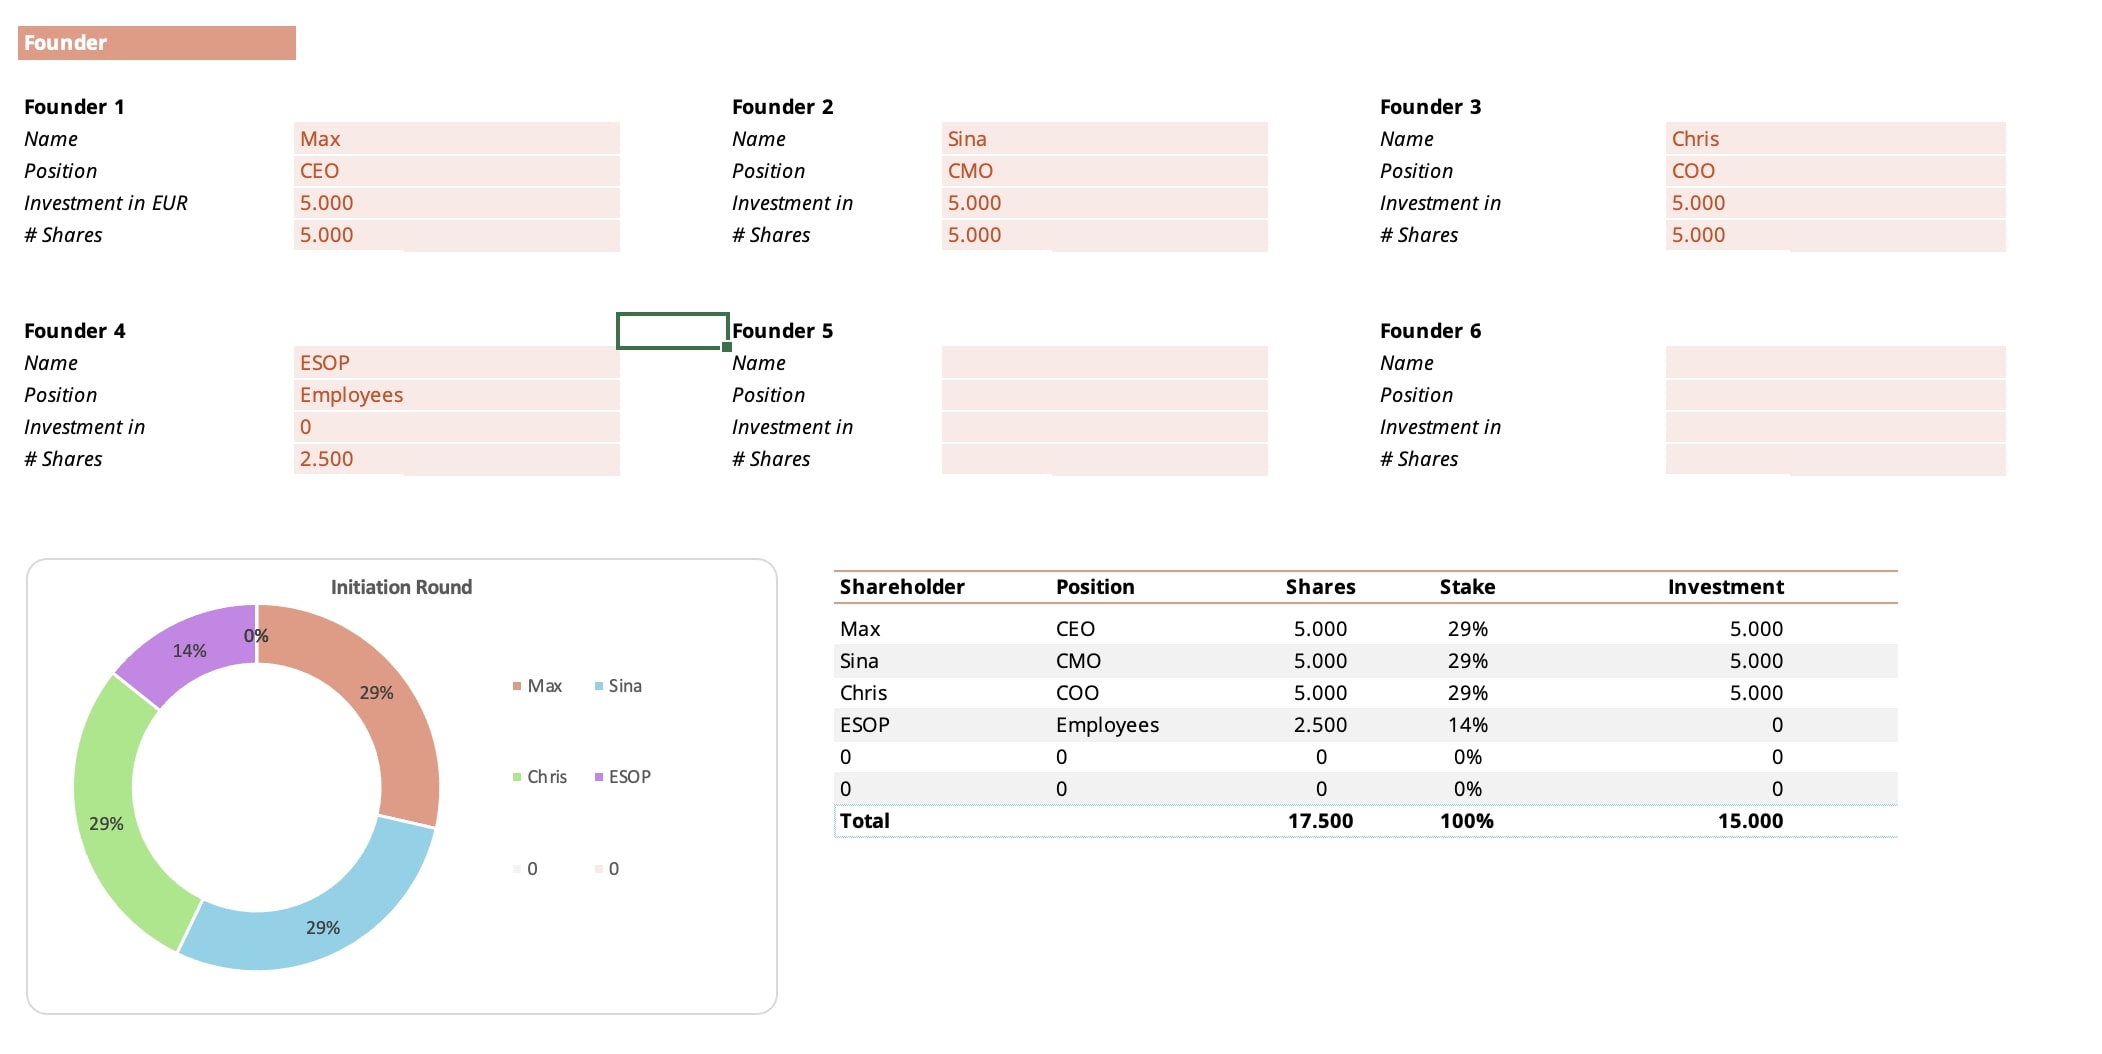
Task: Select the Stake column header
Action: [x=1467, y=587]
